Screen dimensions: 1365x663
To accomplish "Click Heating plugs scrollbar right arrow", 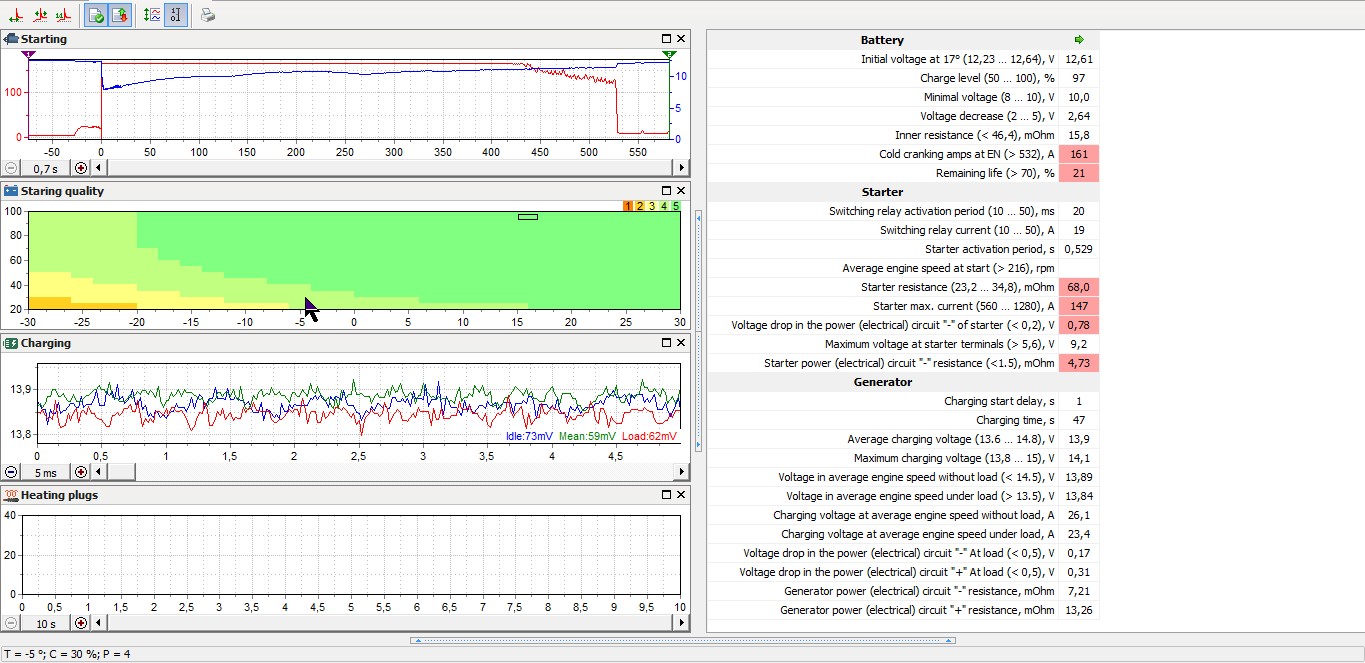I will pos(682,623).
